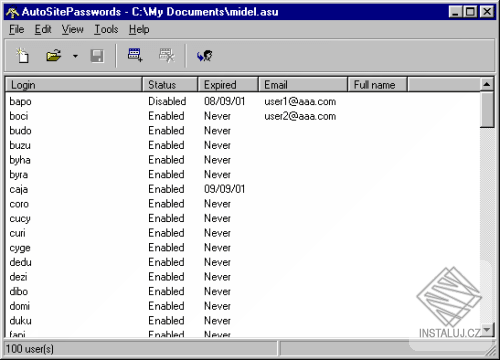Select the duku login entry
500x360 pixels.
pos(20,321)
